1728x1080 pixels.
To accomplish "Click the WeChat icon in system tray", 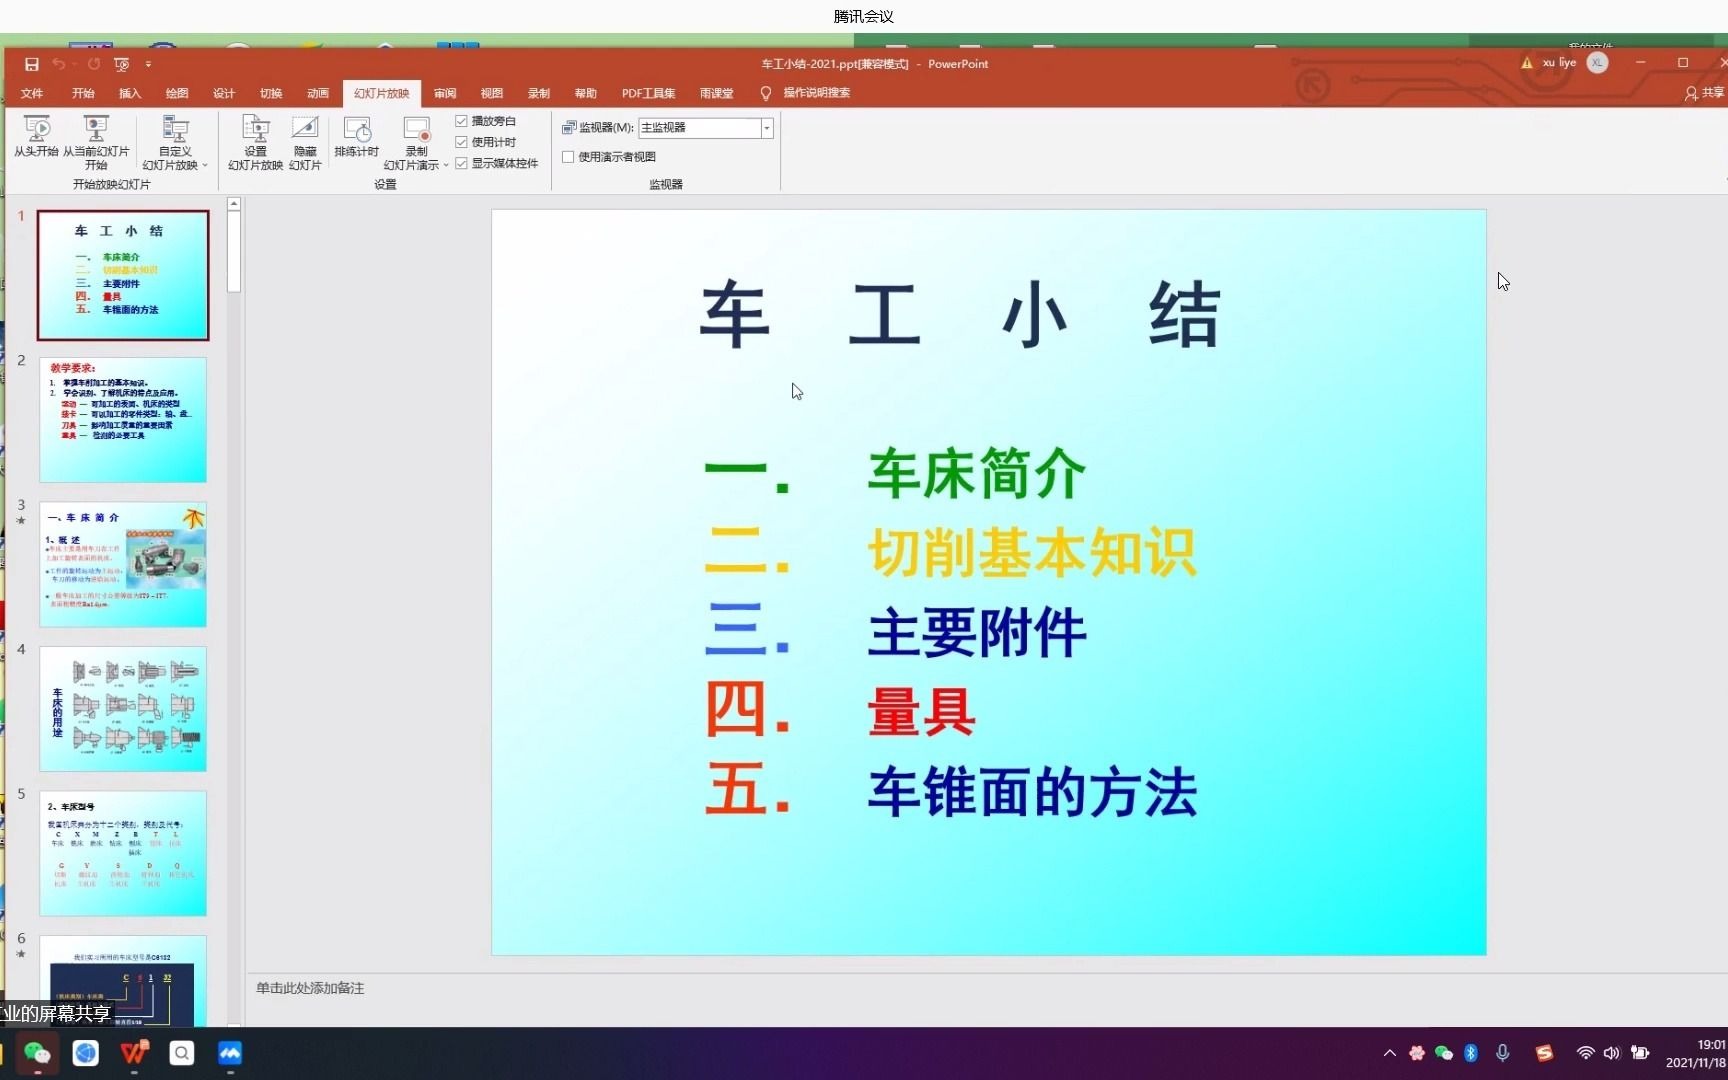I will tap(1443, 1053).
